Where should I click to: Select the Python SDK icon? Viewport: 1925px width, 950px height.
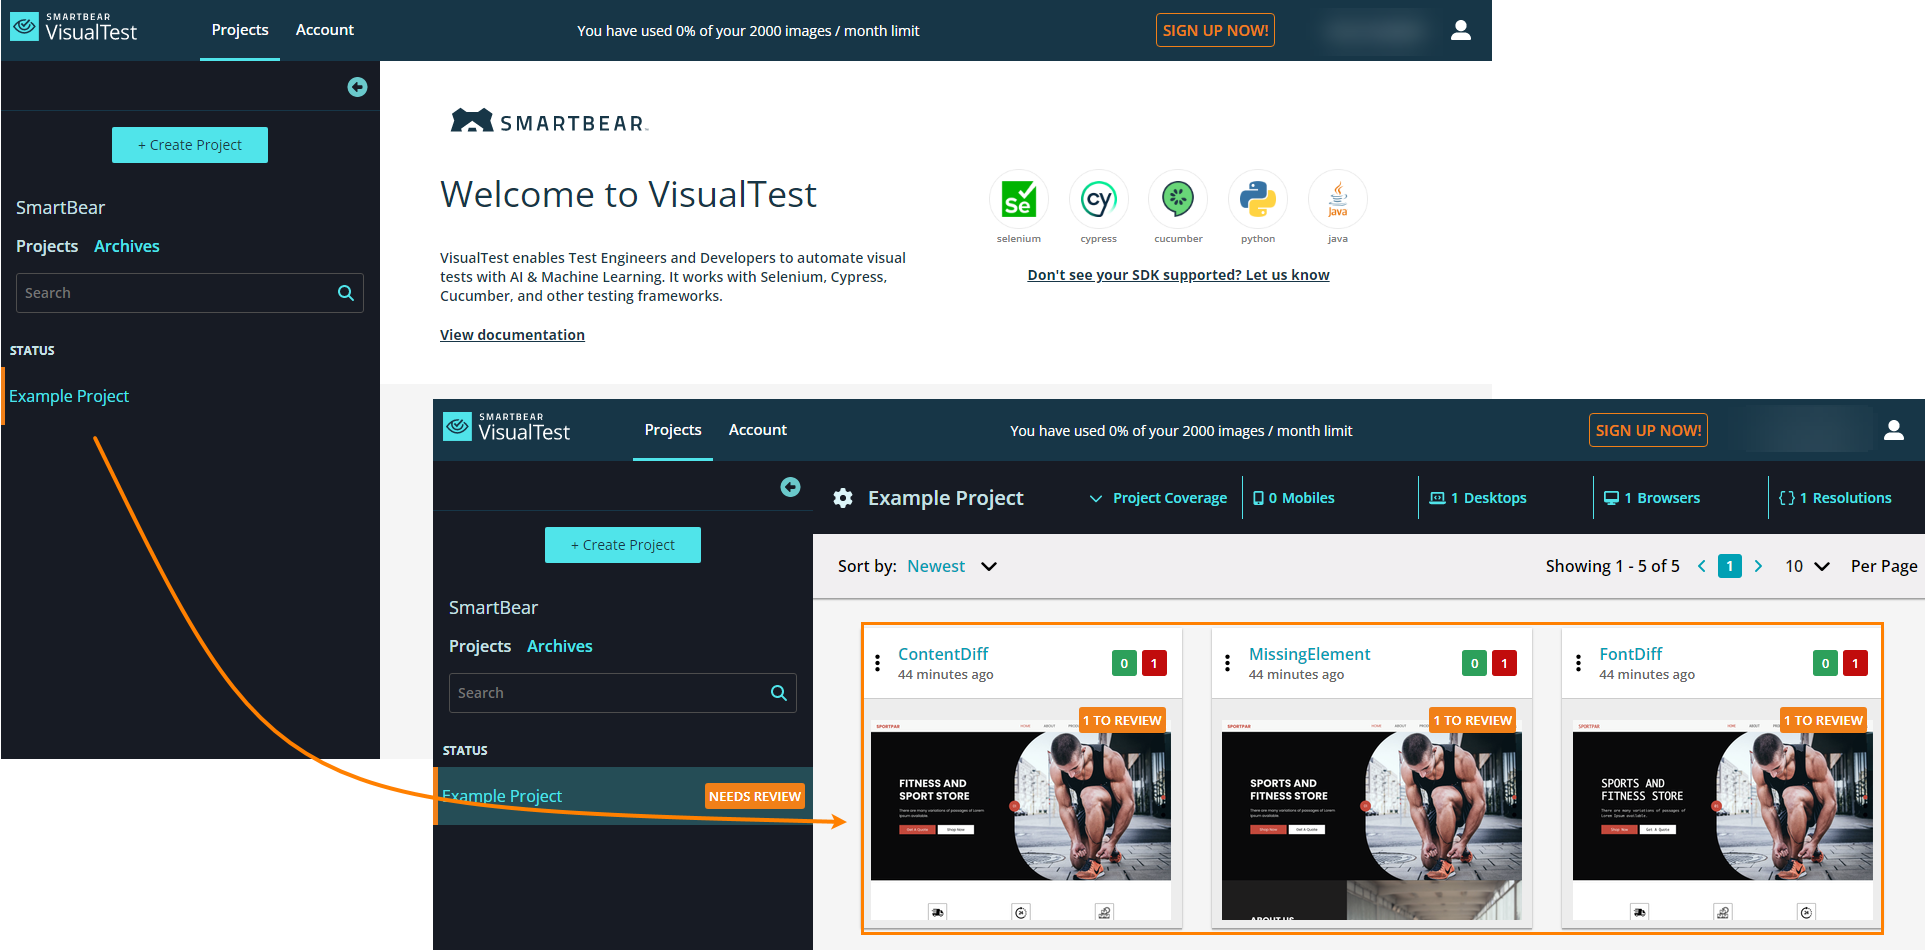point(1258,199)
